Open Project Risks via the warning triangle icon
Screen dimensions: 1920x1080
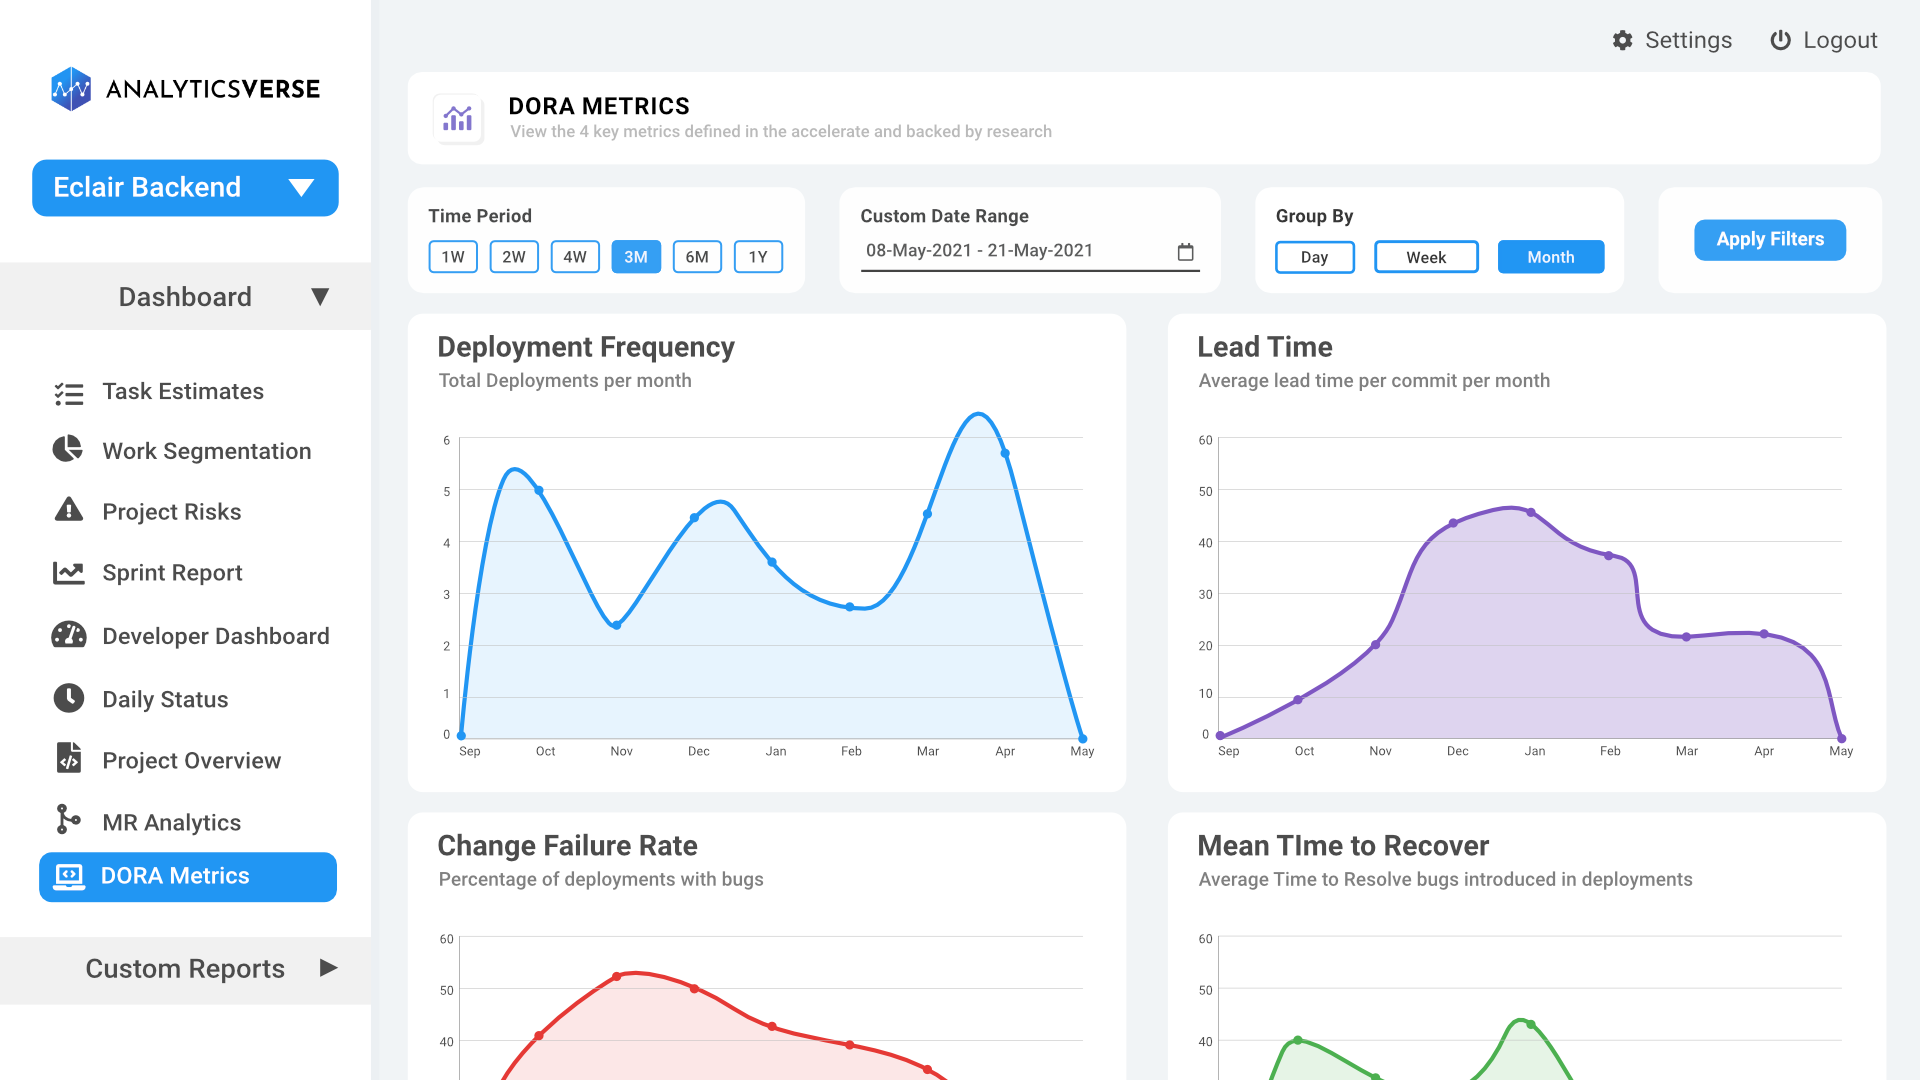(x=66, y=511)
